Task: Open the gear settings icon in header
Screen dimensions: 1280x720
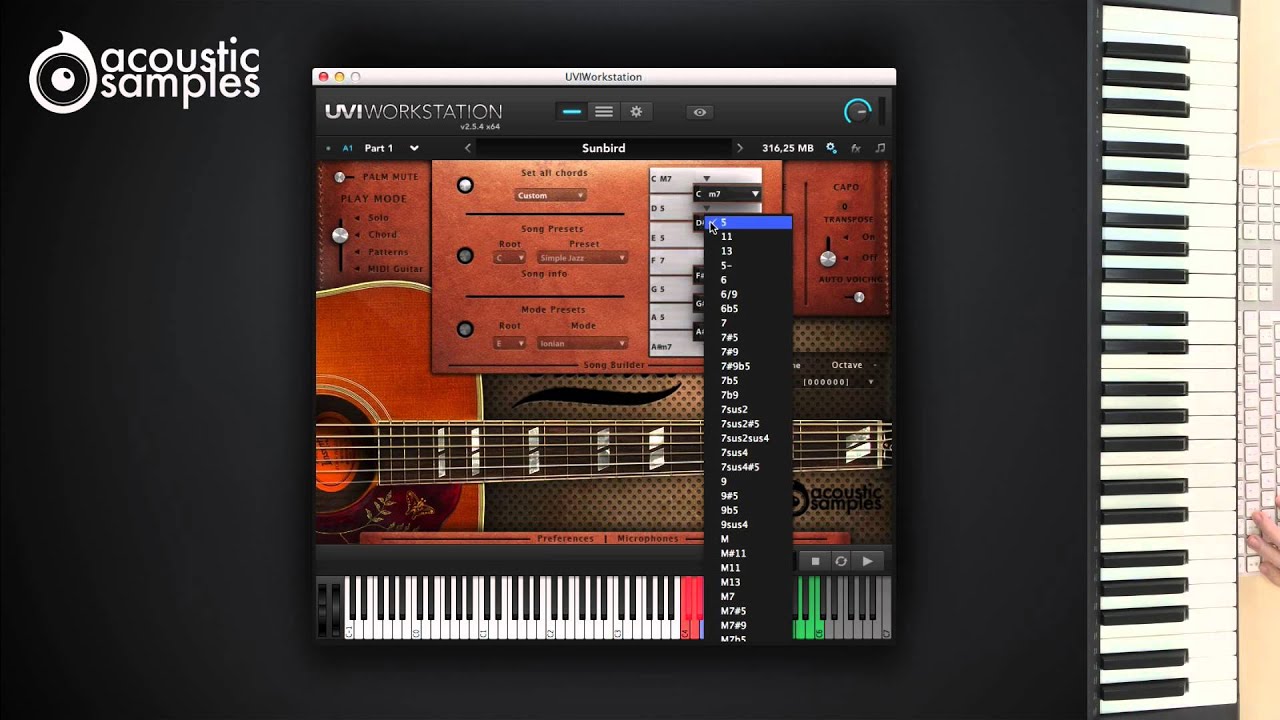Action: pos(635,112)
